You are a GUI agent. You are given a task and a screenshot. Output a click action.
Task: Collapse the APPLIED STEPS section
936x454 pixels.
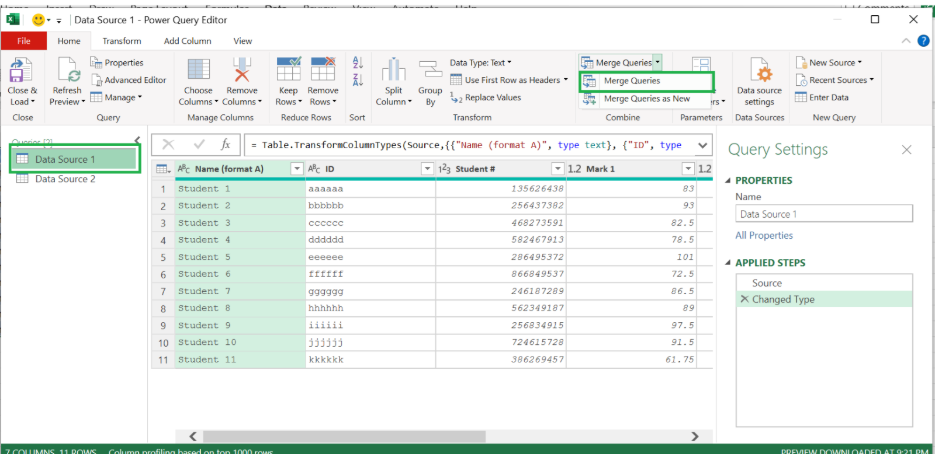tap(728, 262)
